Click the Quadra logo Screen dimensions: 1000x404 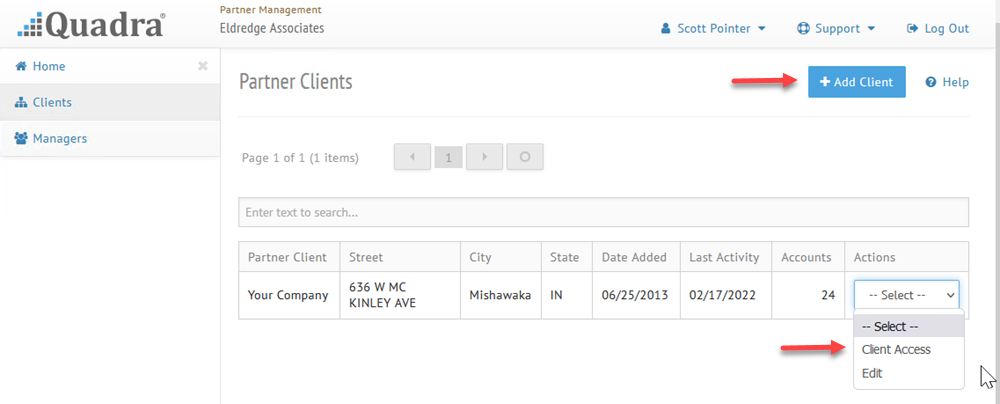[91, 24]
